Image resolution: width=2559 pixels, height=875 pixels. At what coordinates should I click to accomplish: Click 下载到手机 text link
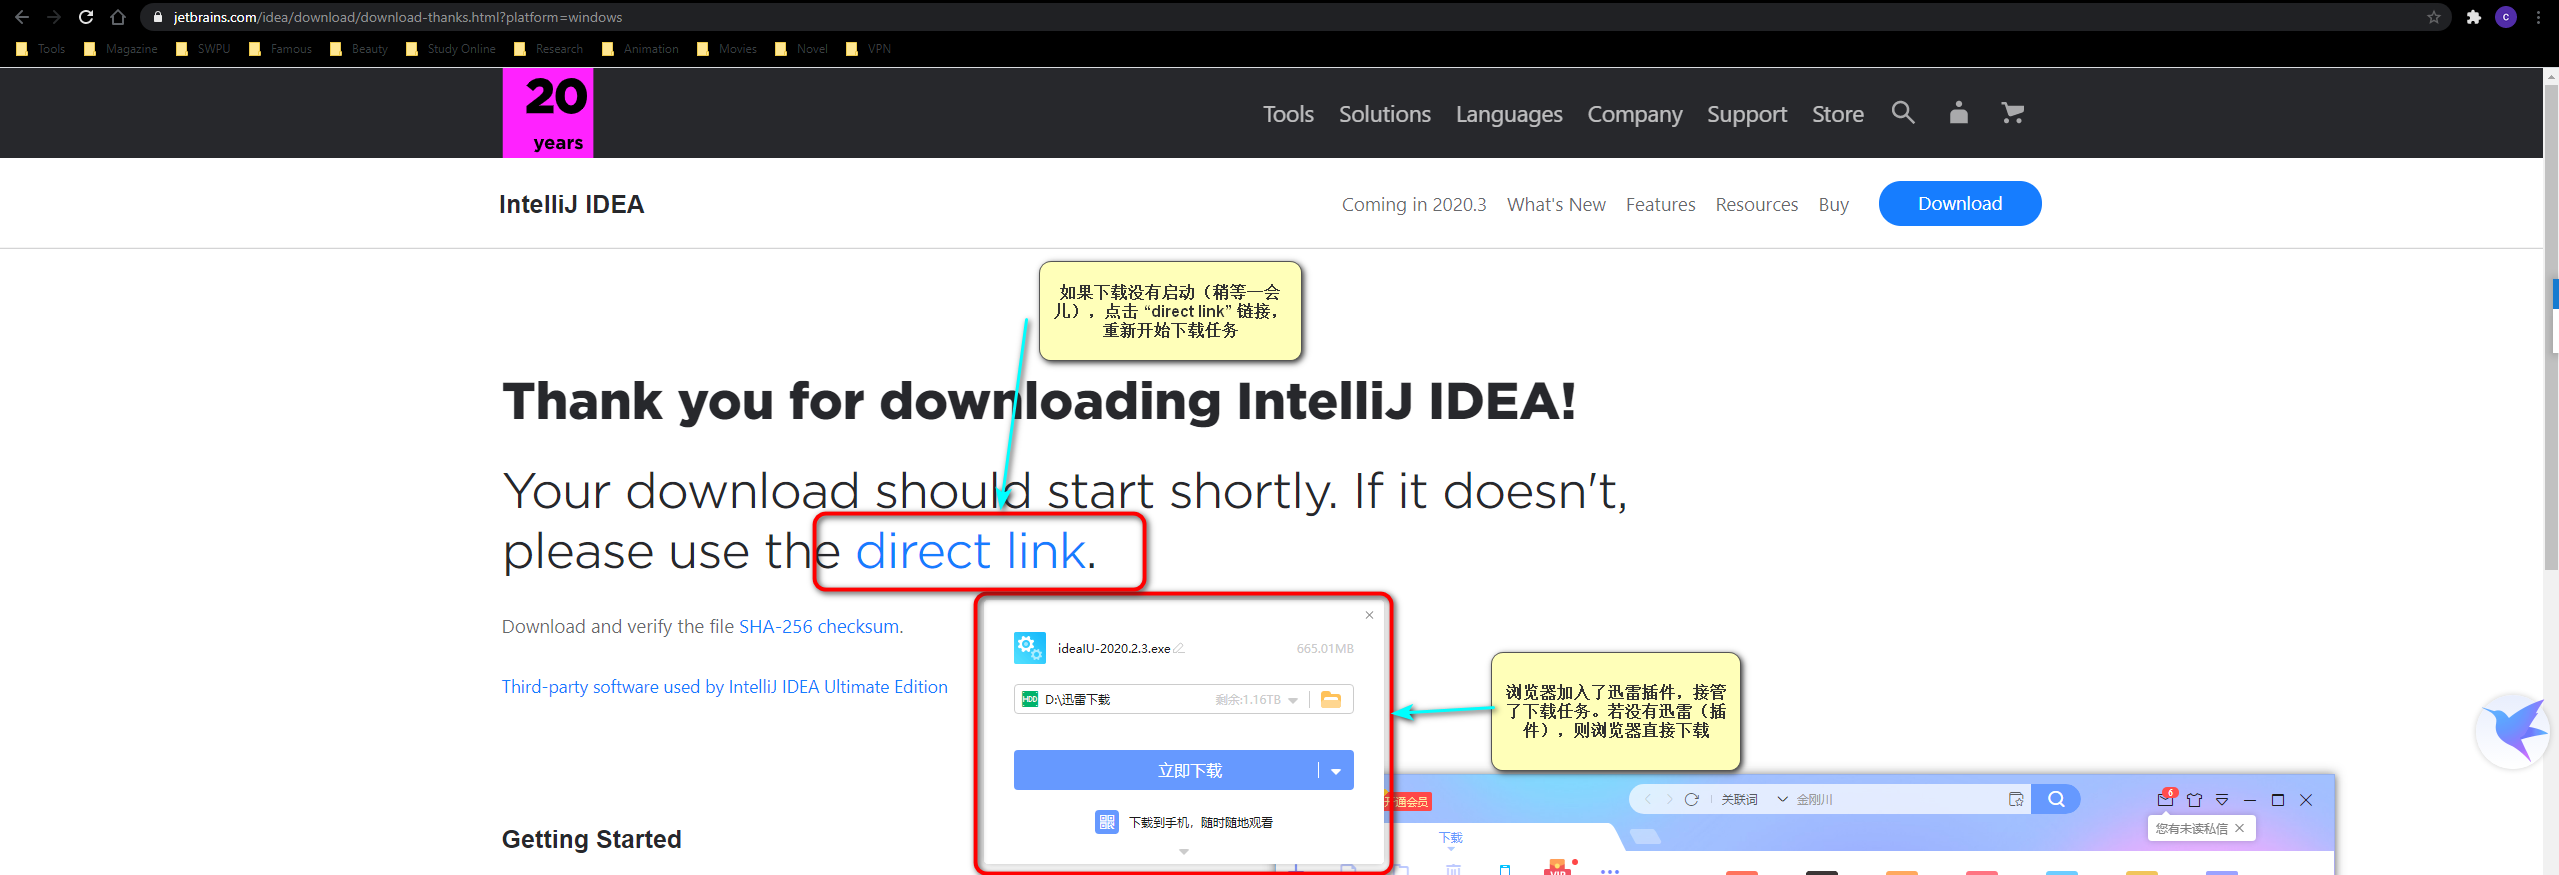[x=1201, y=822]
